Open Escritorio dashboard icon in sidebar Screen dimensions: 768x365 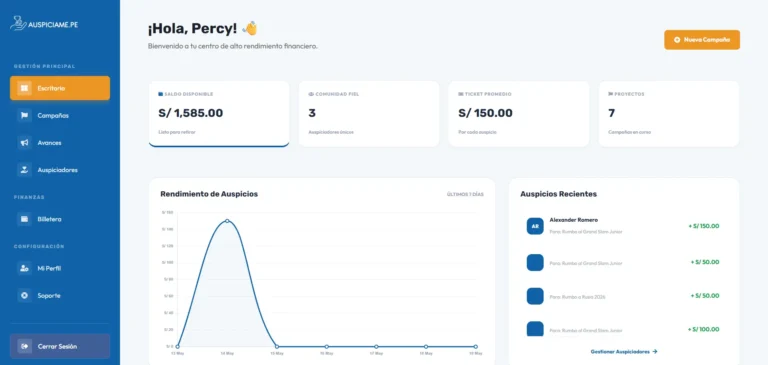click(x=24, y=88)
